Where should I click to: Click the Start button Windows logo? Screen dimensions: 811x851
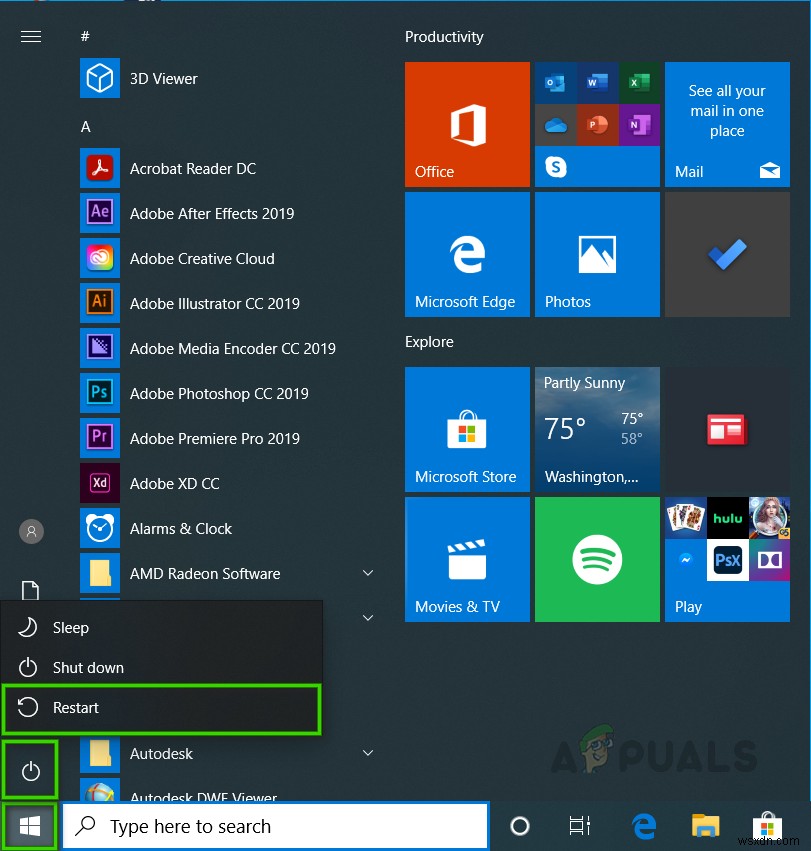coord(29,825)
